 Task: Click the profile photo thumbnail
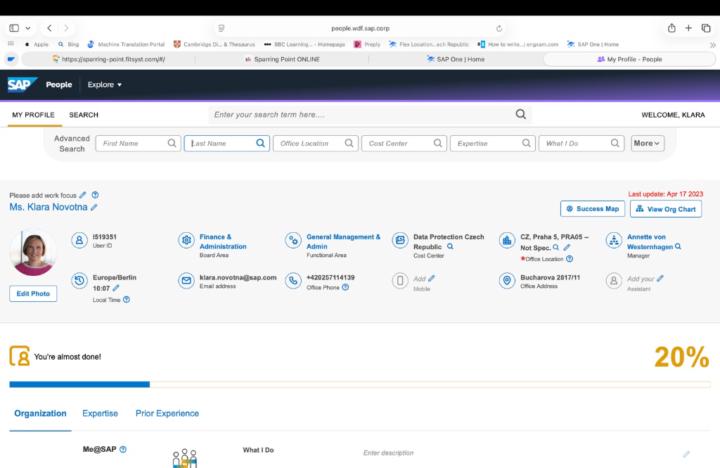33,253
